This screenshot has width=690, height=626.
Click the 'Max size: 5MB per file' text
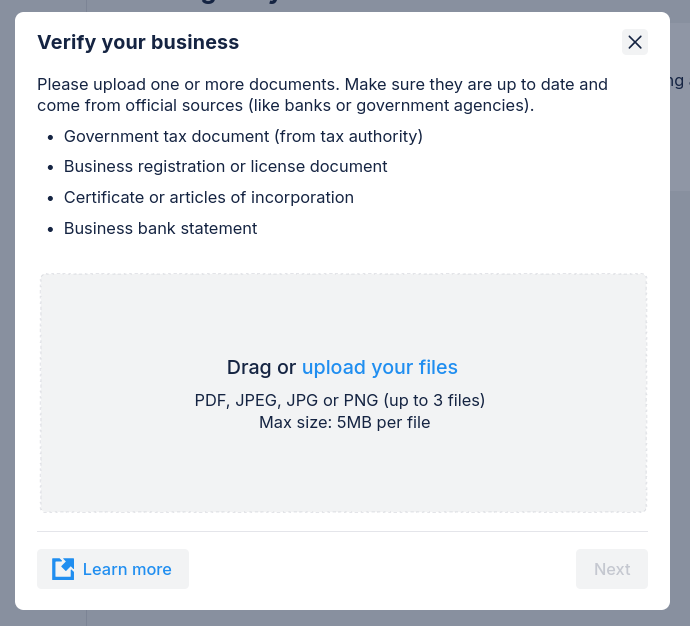point(344,422)
